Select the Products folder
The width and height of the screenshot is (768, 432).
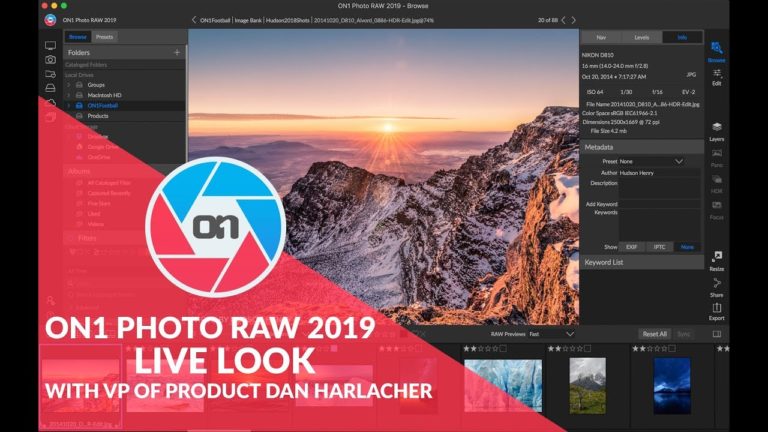point(124,116)
